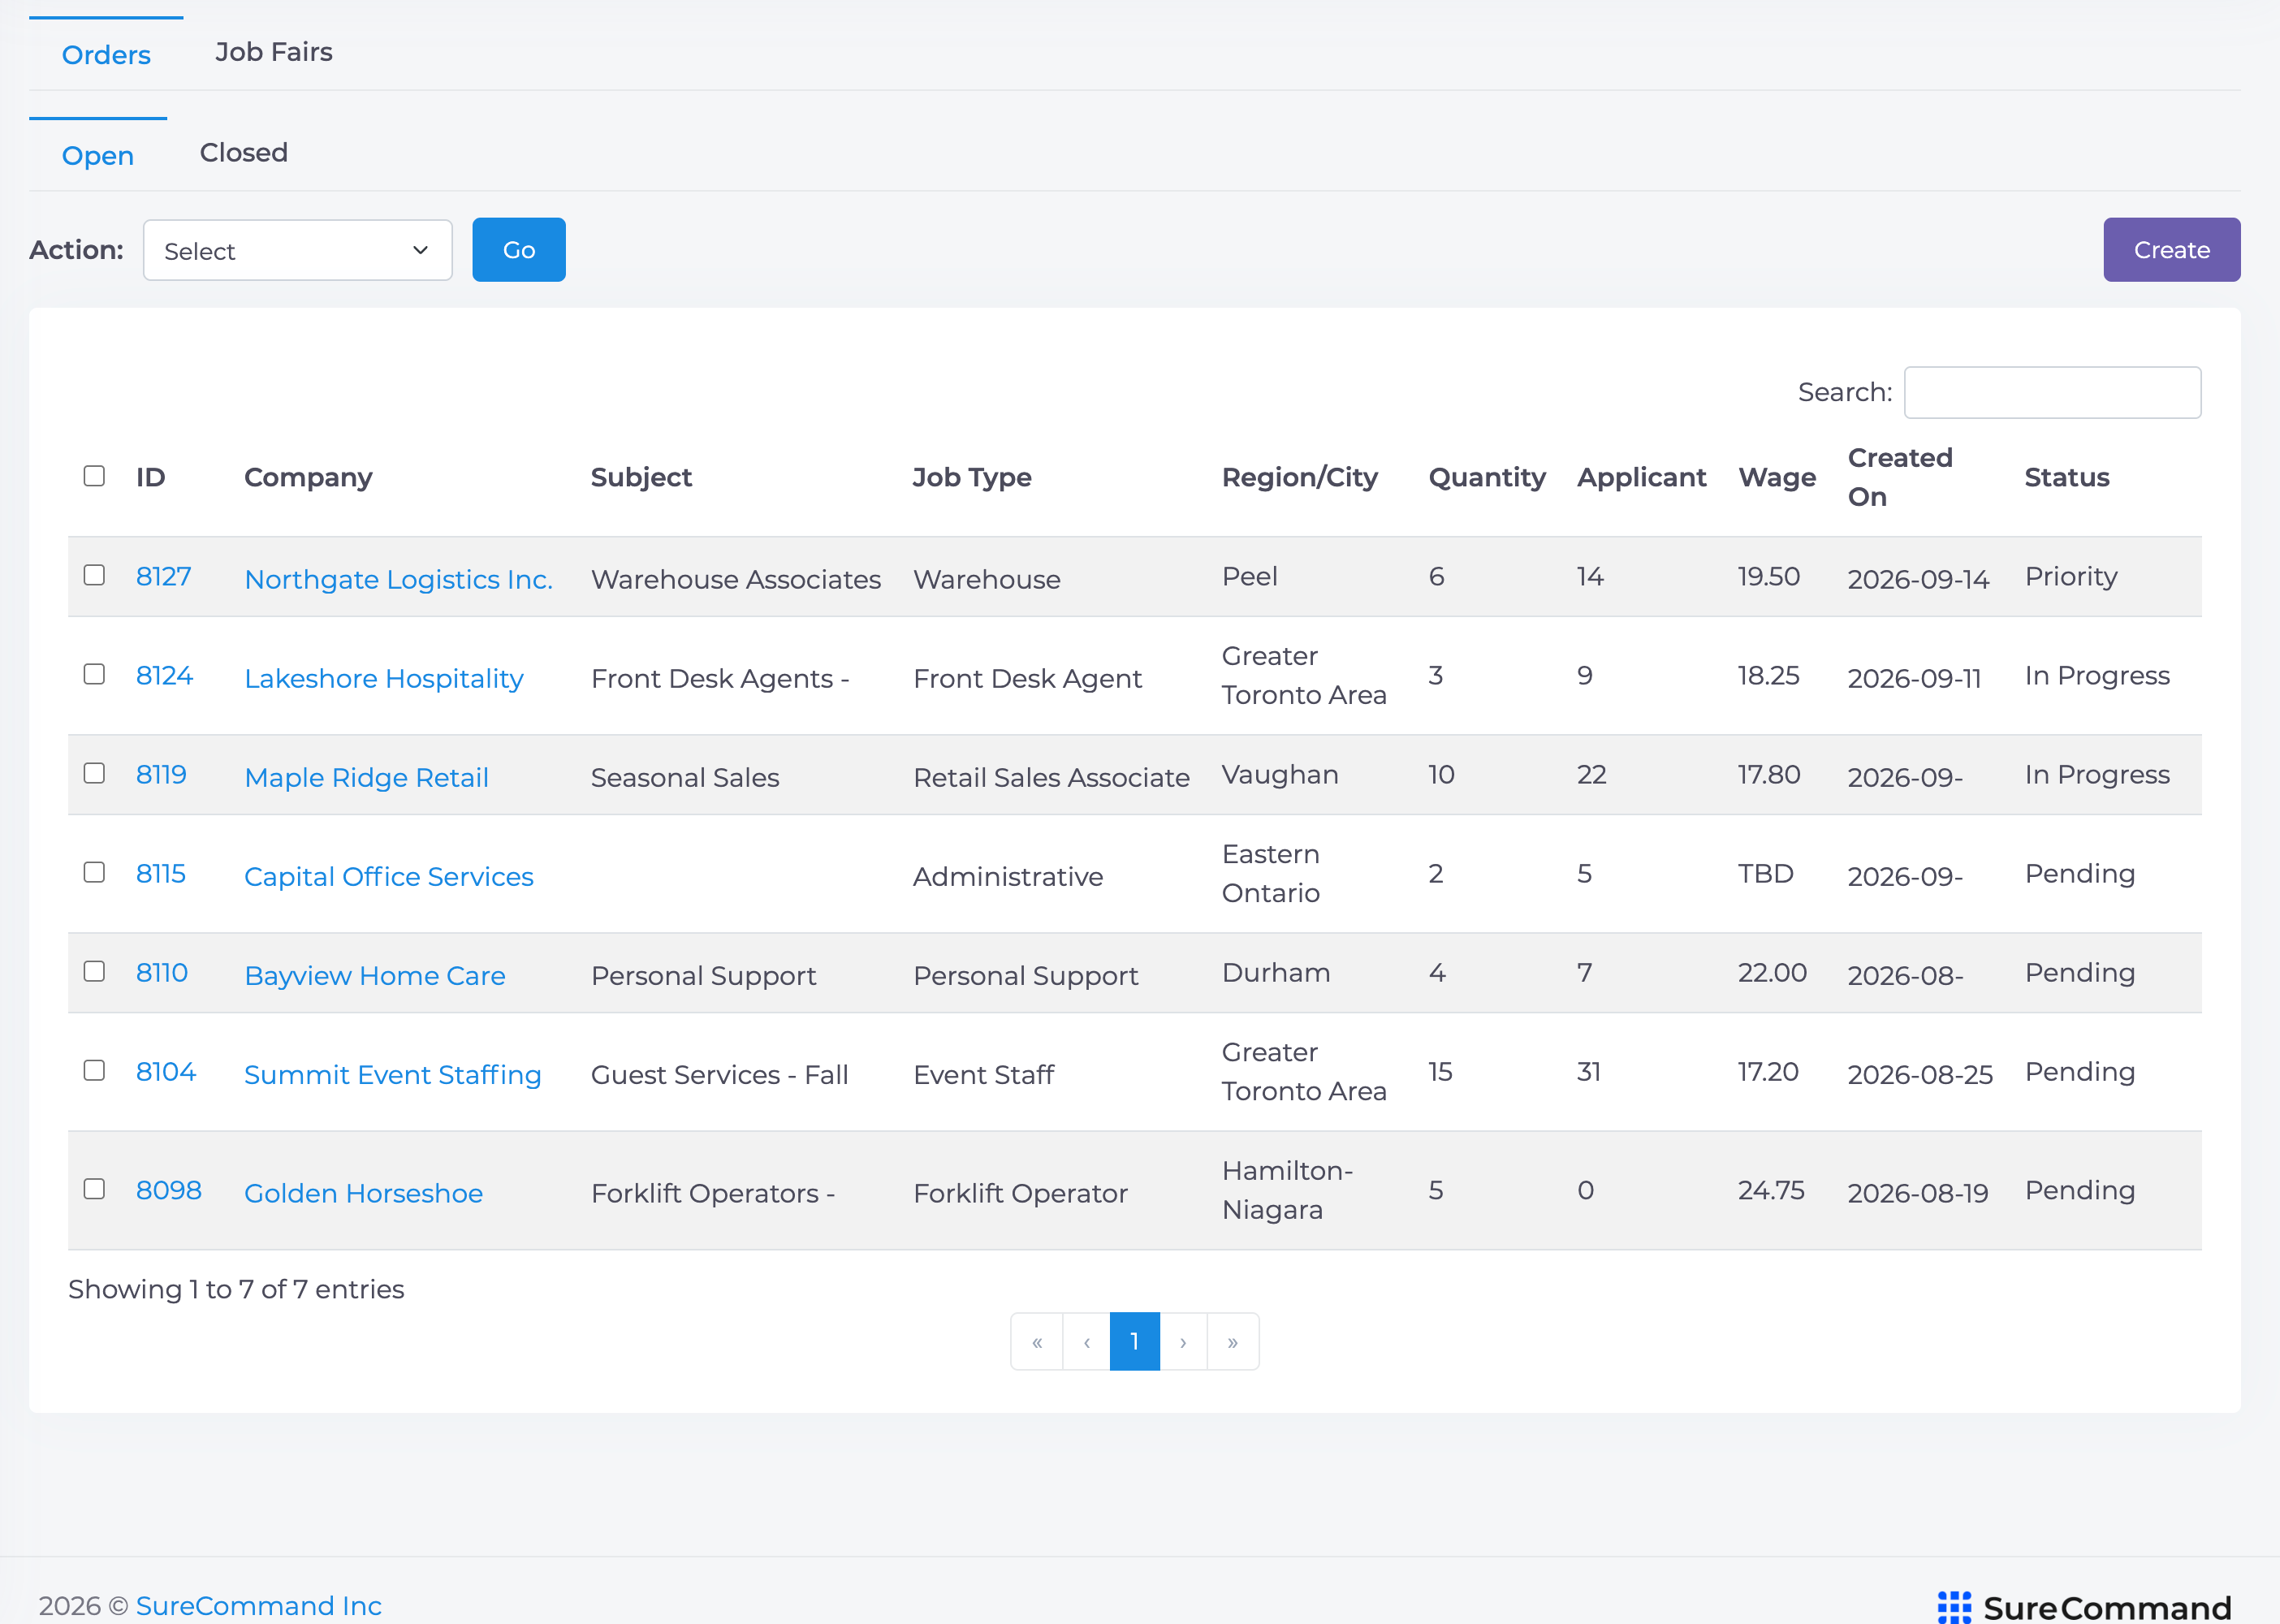Click the Go button
Screen dimensions: 2280x1624
519,250
